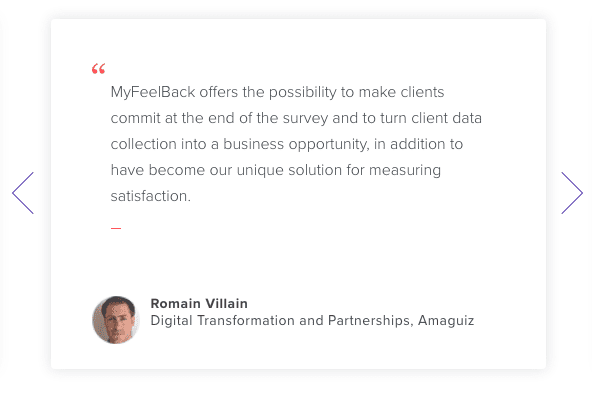The image size is (592, 393).
Task: Go to the previous testimonial with left arrow
Action: click(23, 193)
